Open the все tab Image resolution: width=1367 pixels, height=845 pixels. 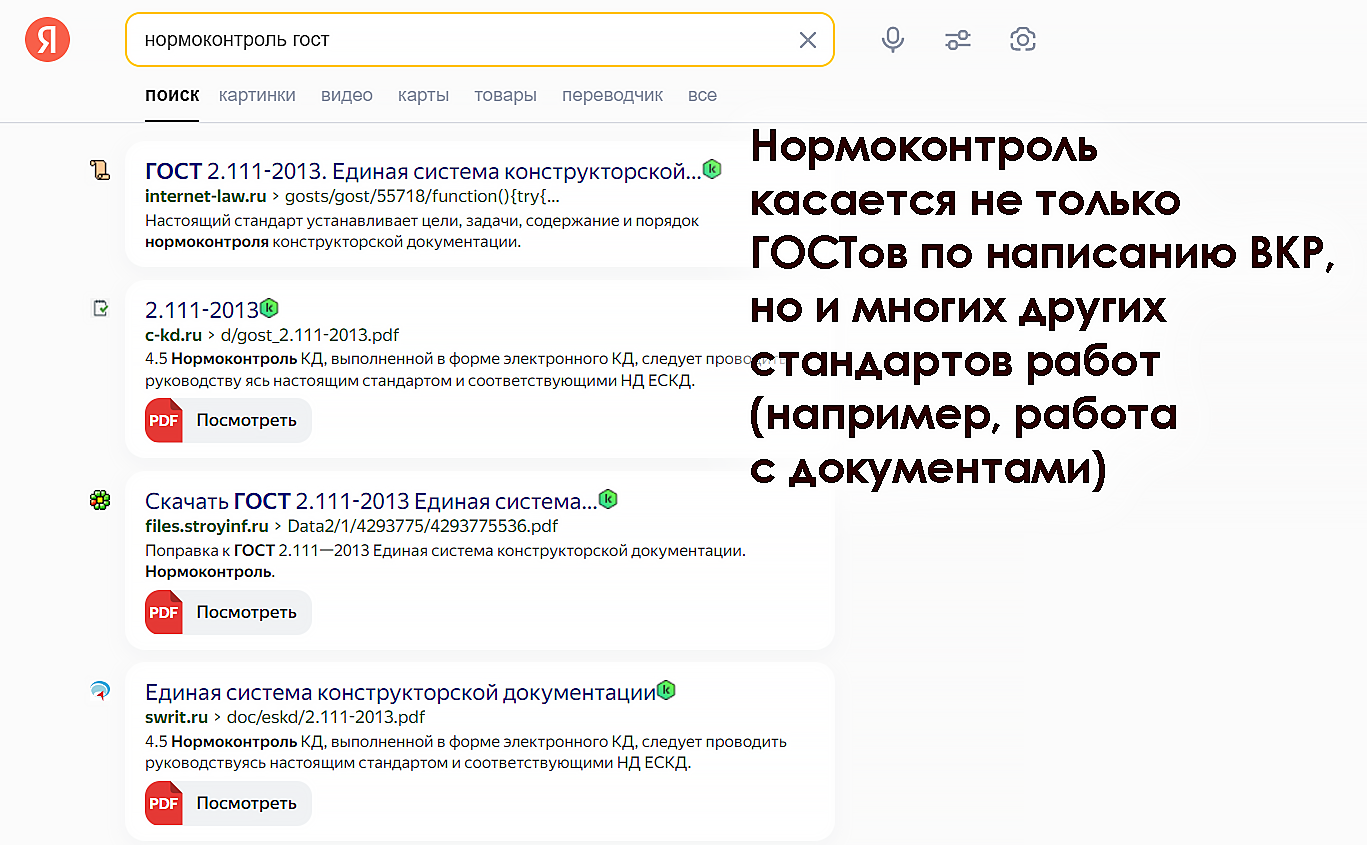pos(702,95)
